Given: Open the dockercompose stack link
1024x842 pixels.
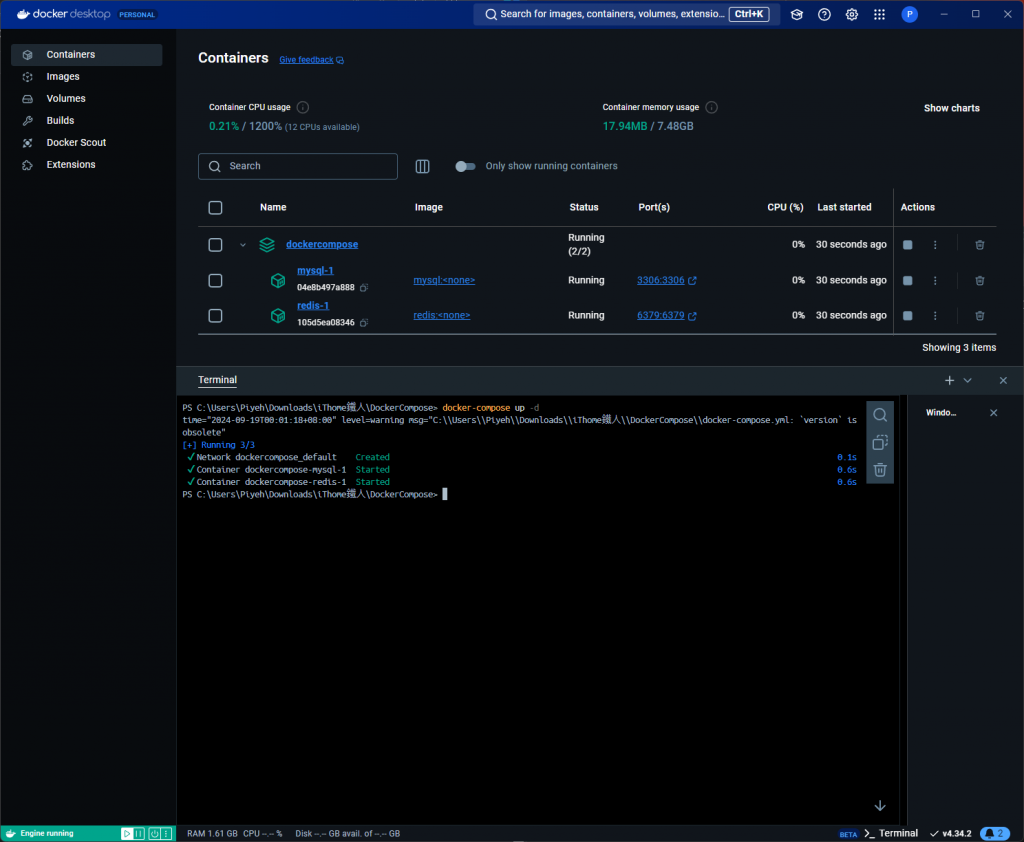Looking at the screenshot, I should [x=322, y=244].
